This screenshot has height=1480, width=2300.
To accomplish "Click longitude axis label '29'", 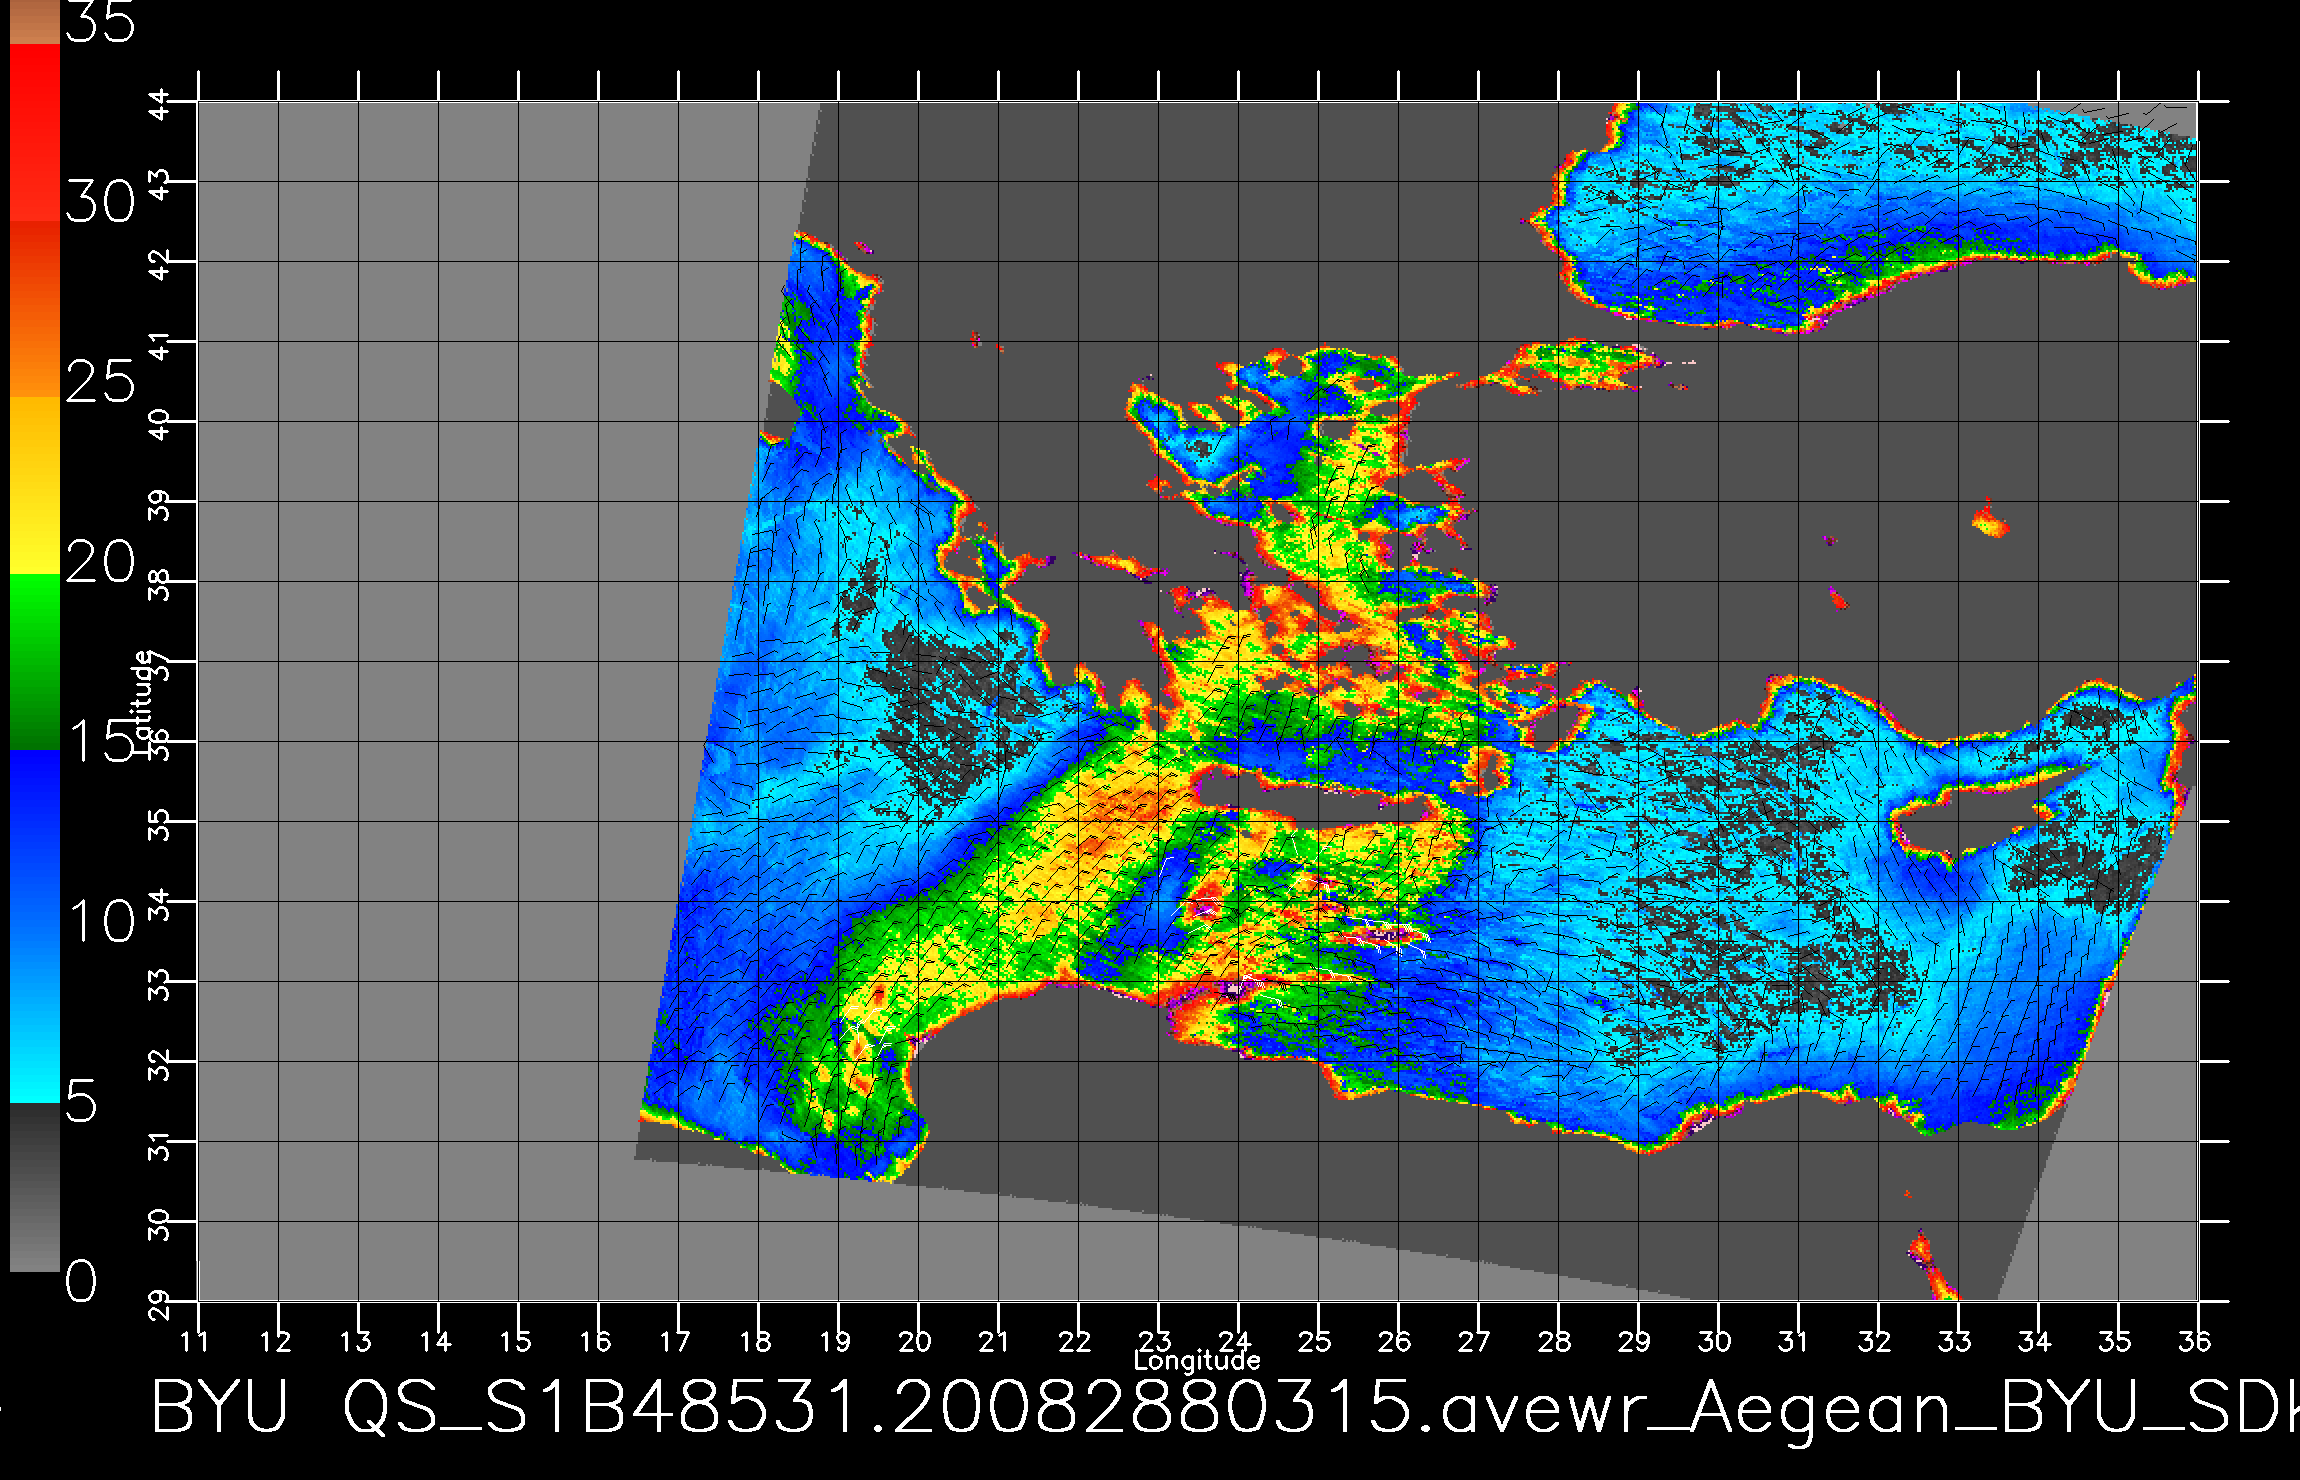I will [x=1635, y=1341].
